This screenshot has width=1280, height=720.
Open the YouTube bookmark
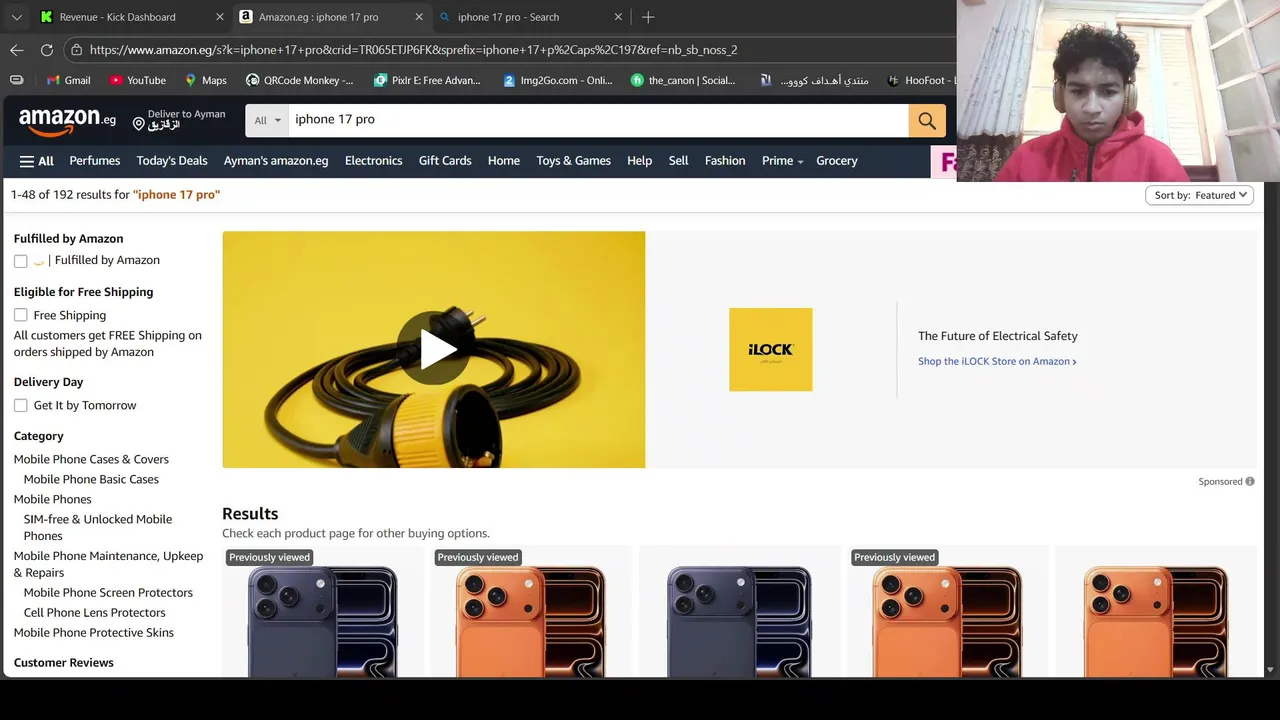pyautogui.click(x=137, y=80)
